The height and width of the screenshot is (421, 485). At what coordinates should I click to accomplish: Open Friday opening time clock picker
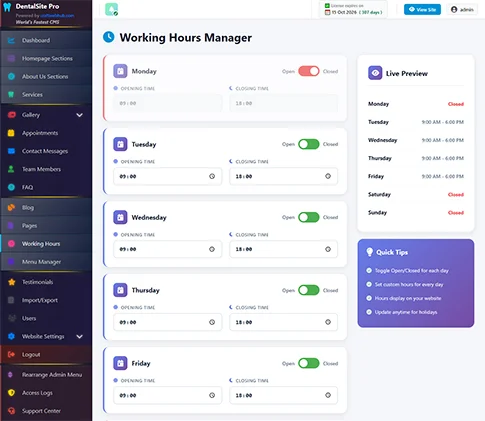212,395
